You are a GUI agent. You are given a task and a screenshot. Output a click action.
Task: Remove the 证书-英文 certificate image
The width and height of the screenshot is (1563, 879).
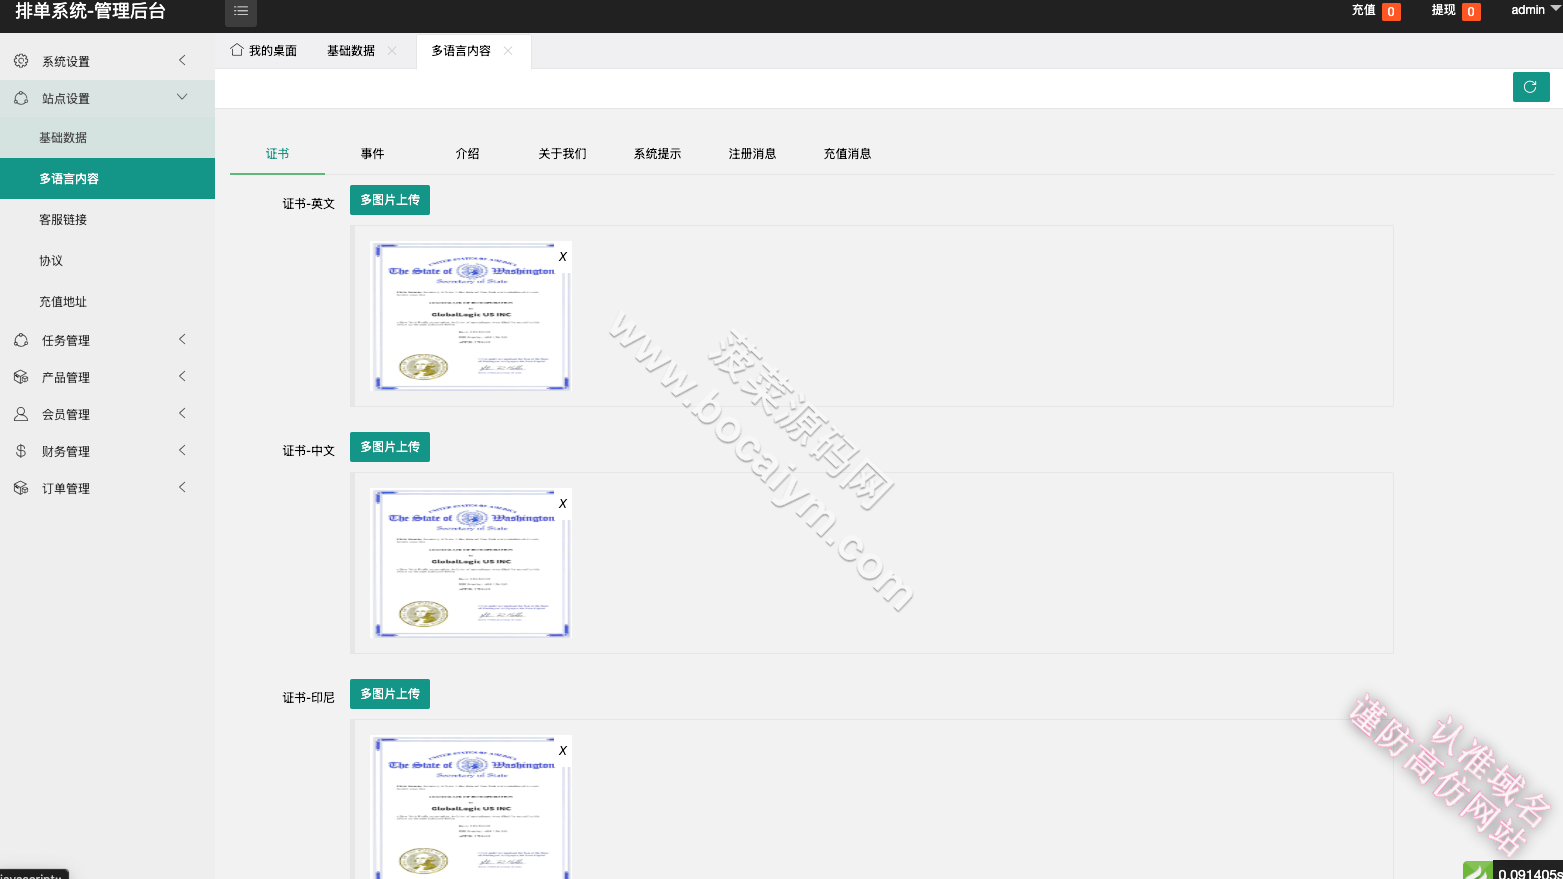563,257
